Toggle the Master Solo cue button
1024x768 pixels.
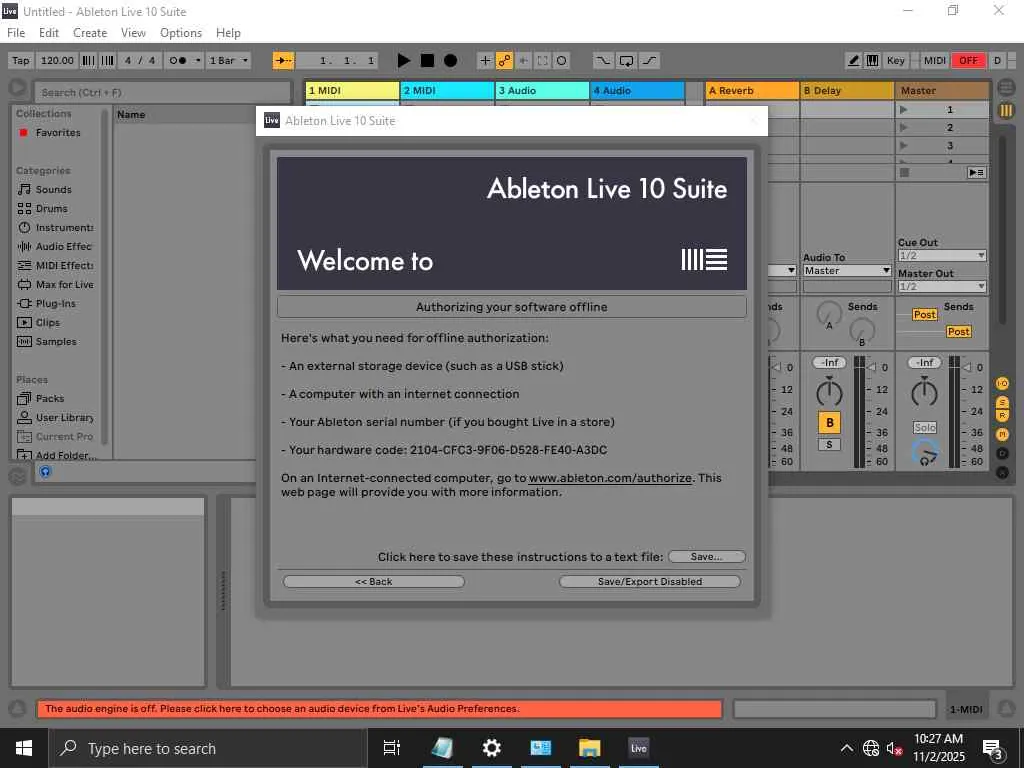tap(925, 427)
